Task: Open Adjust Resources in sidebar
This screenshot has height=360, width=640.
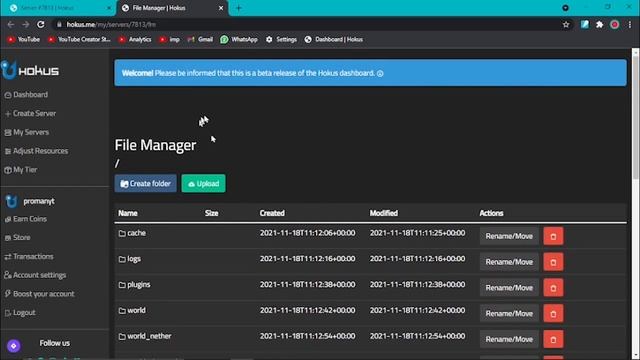Action: (36, 151)
